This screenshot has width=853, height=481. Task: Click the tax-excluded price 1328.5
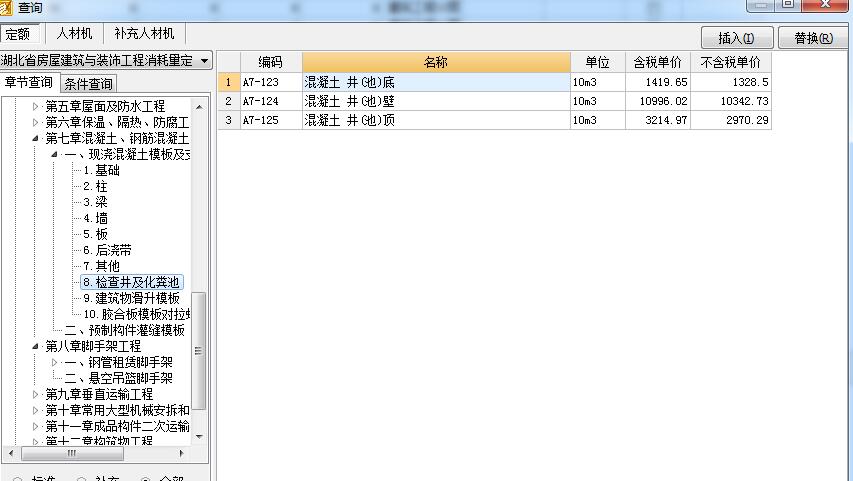[731, 82]
